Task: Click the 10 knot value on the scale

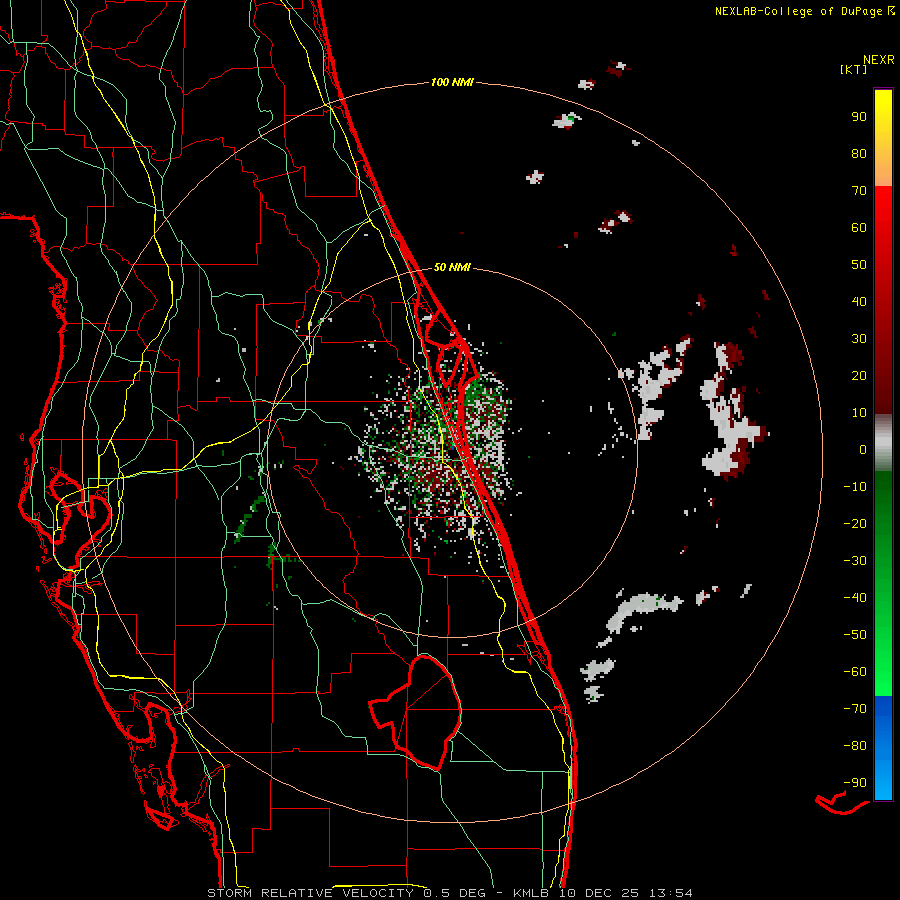Action: point(859,413)
